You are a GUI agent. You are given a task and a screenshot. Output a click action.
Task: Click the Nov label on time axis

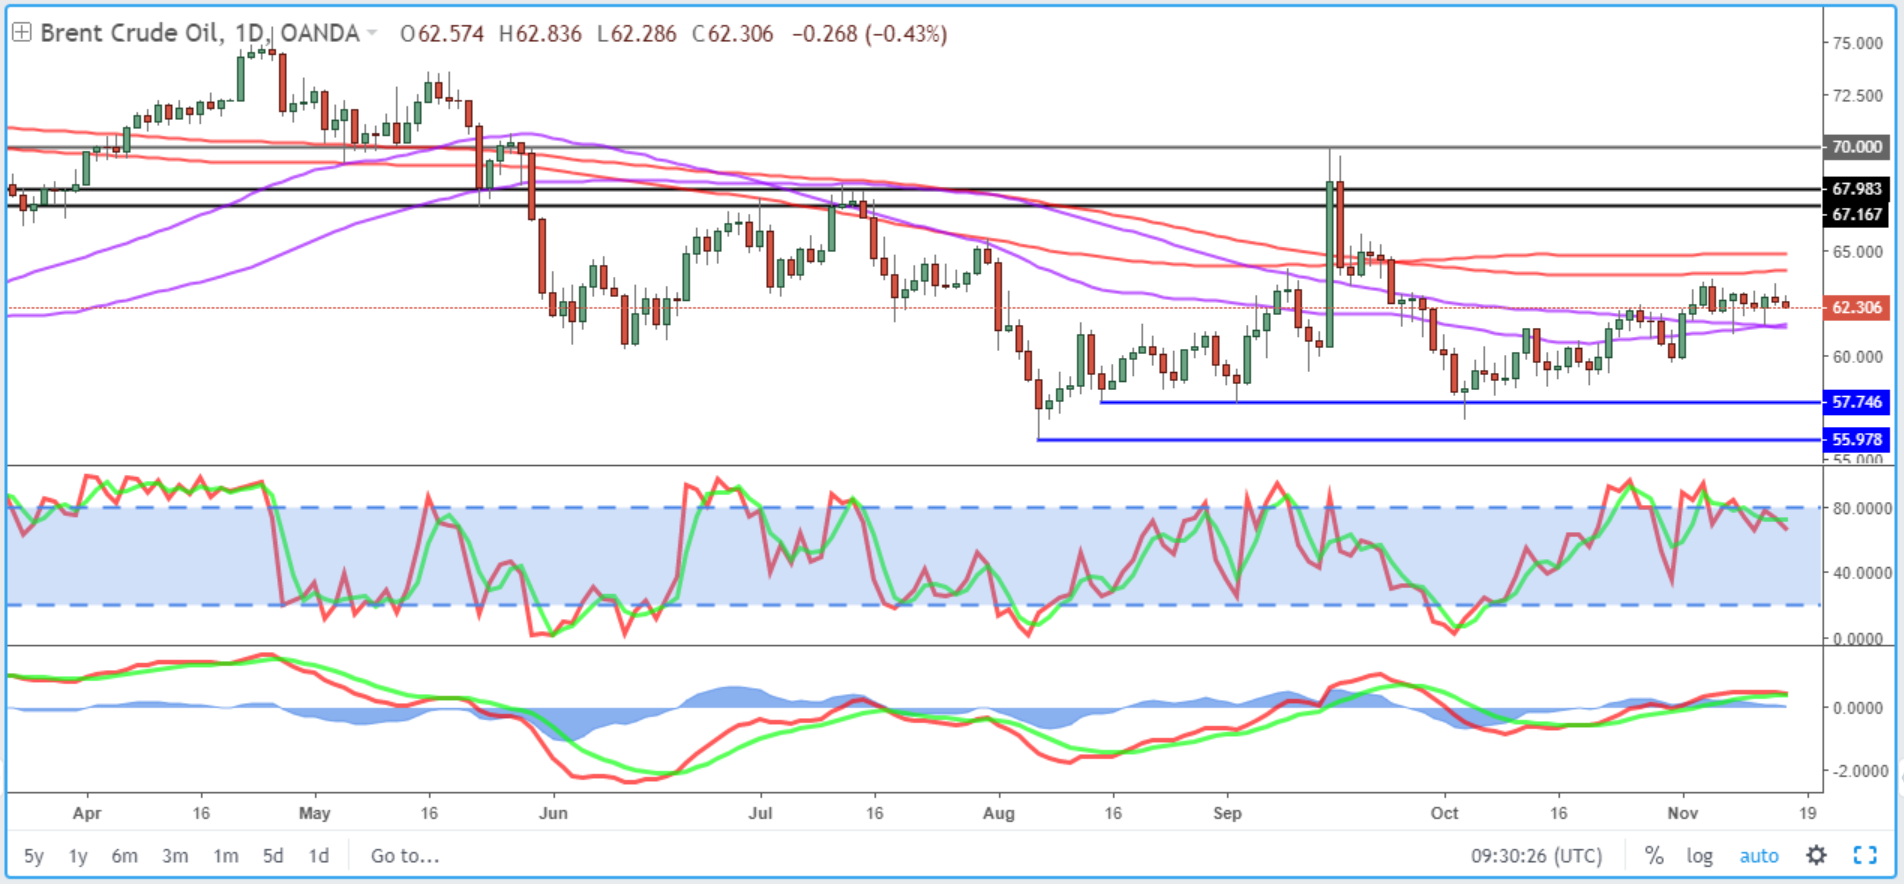point(1683,813)
